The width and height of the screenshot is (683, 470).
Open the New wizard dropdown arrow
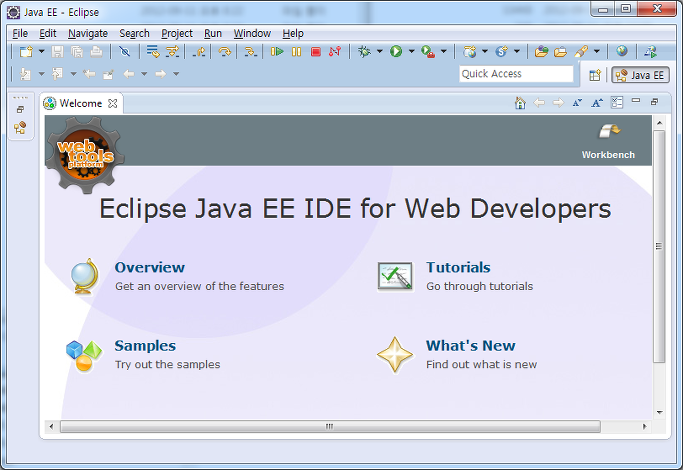tap(41, 51)
